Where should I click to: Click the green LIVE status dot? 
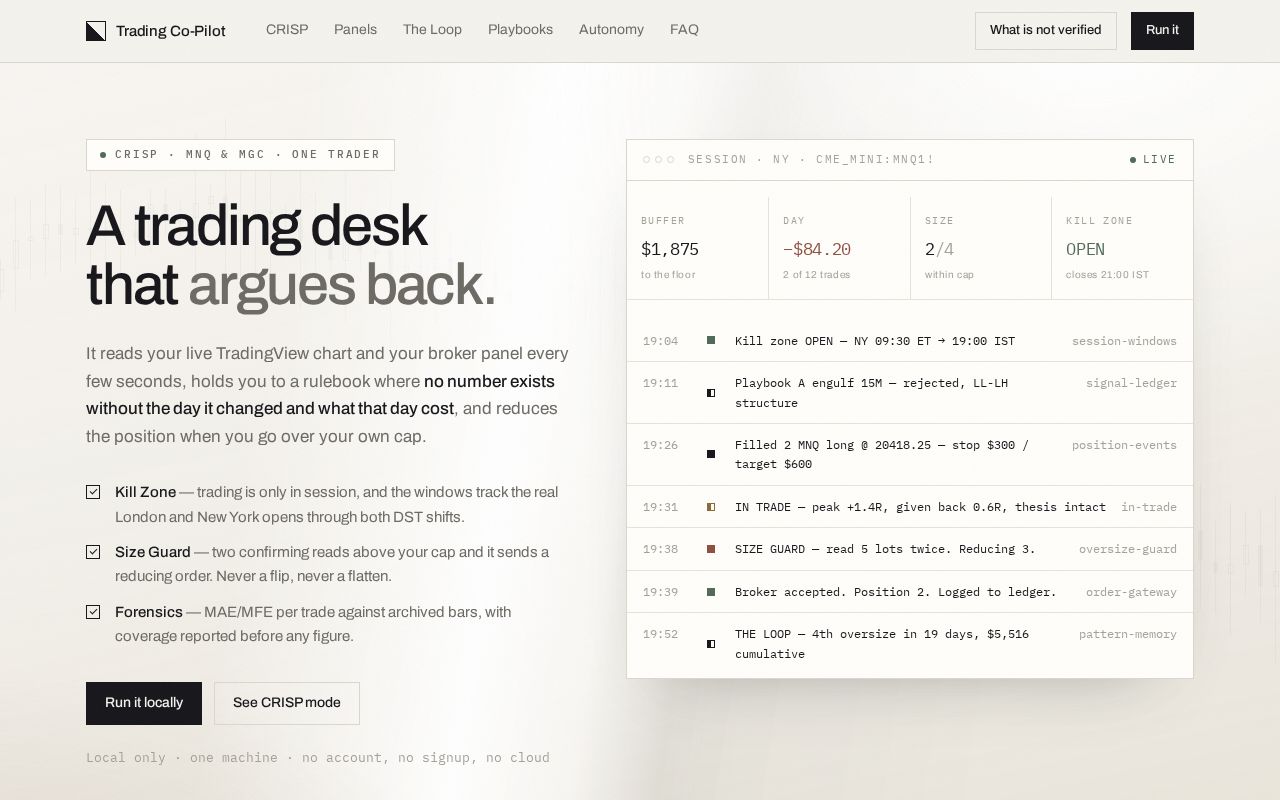(1133, 160)
